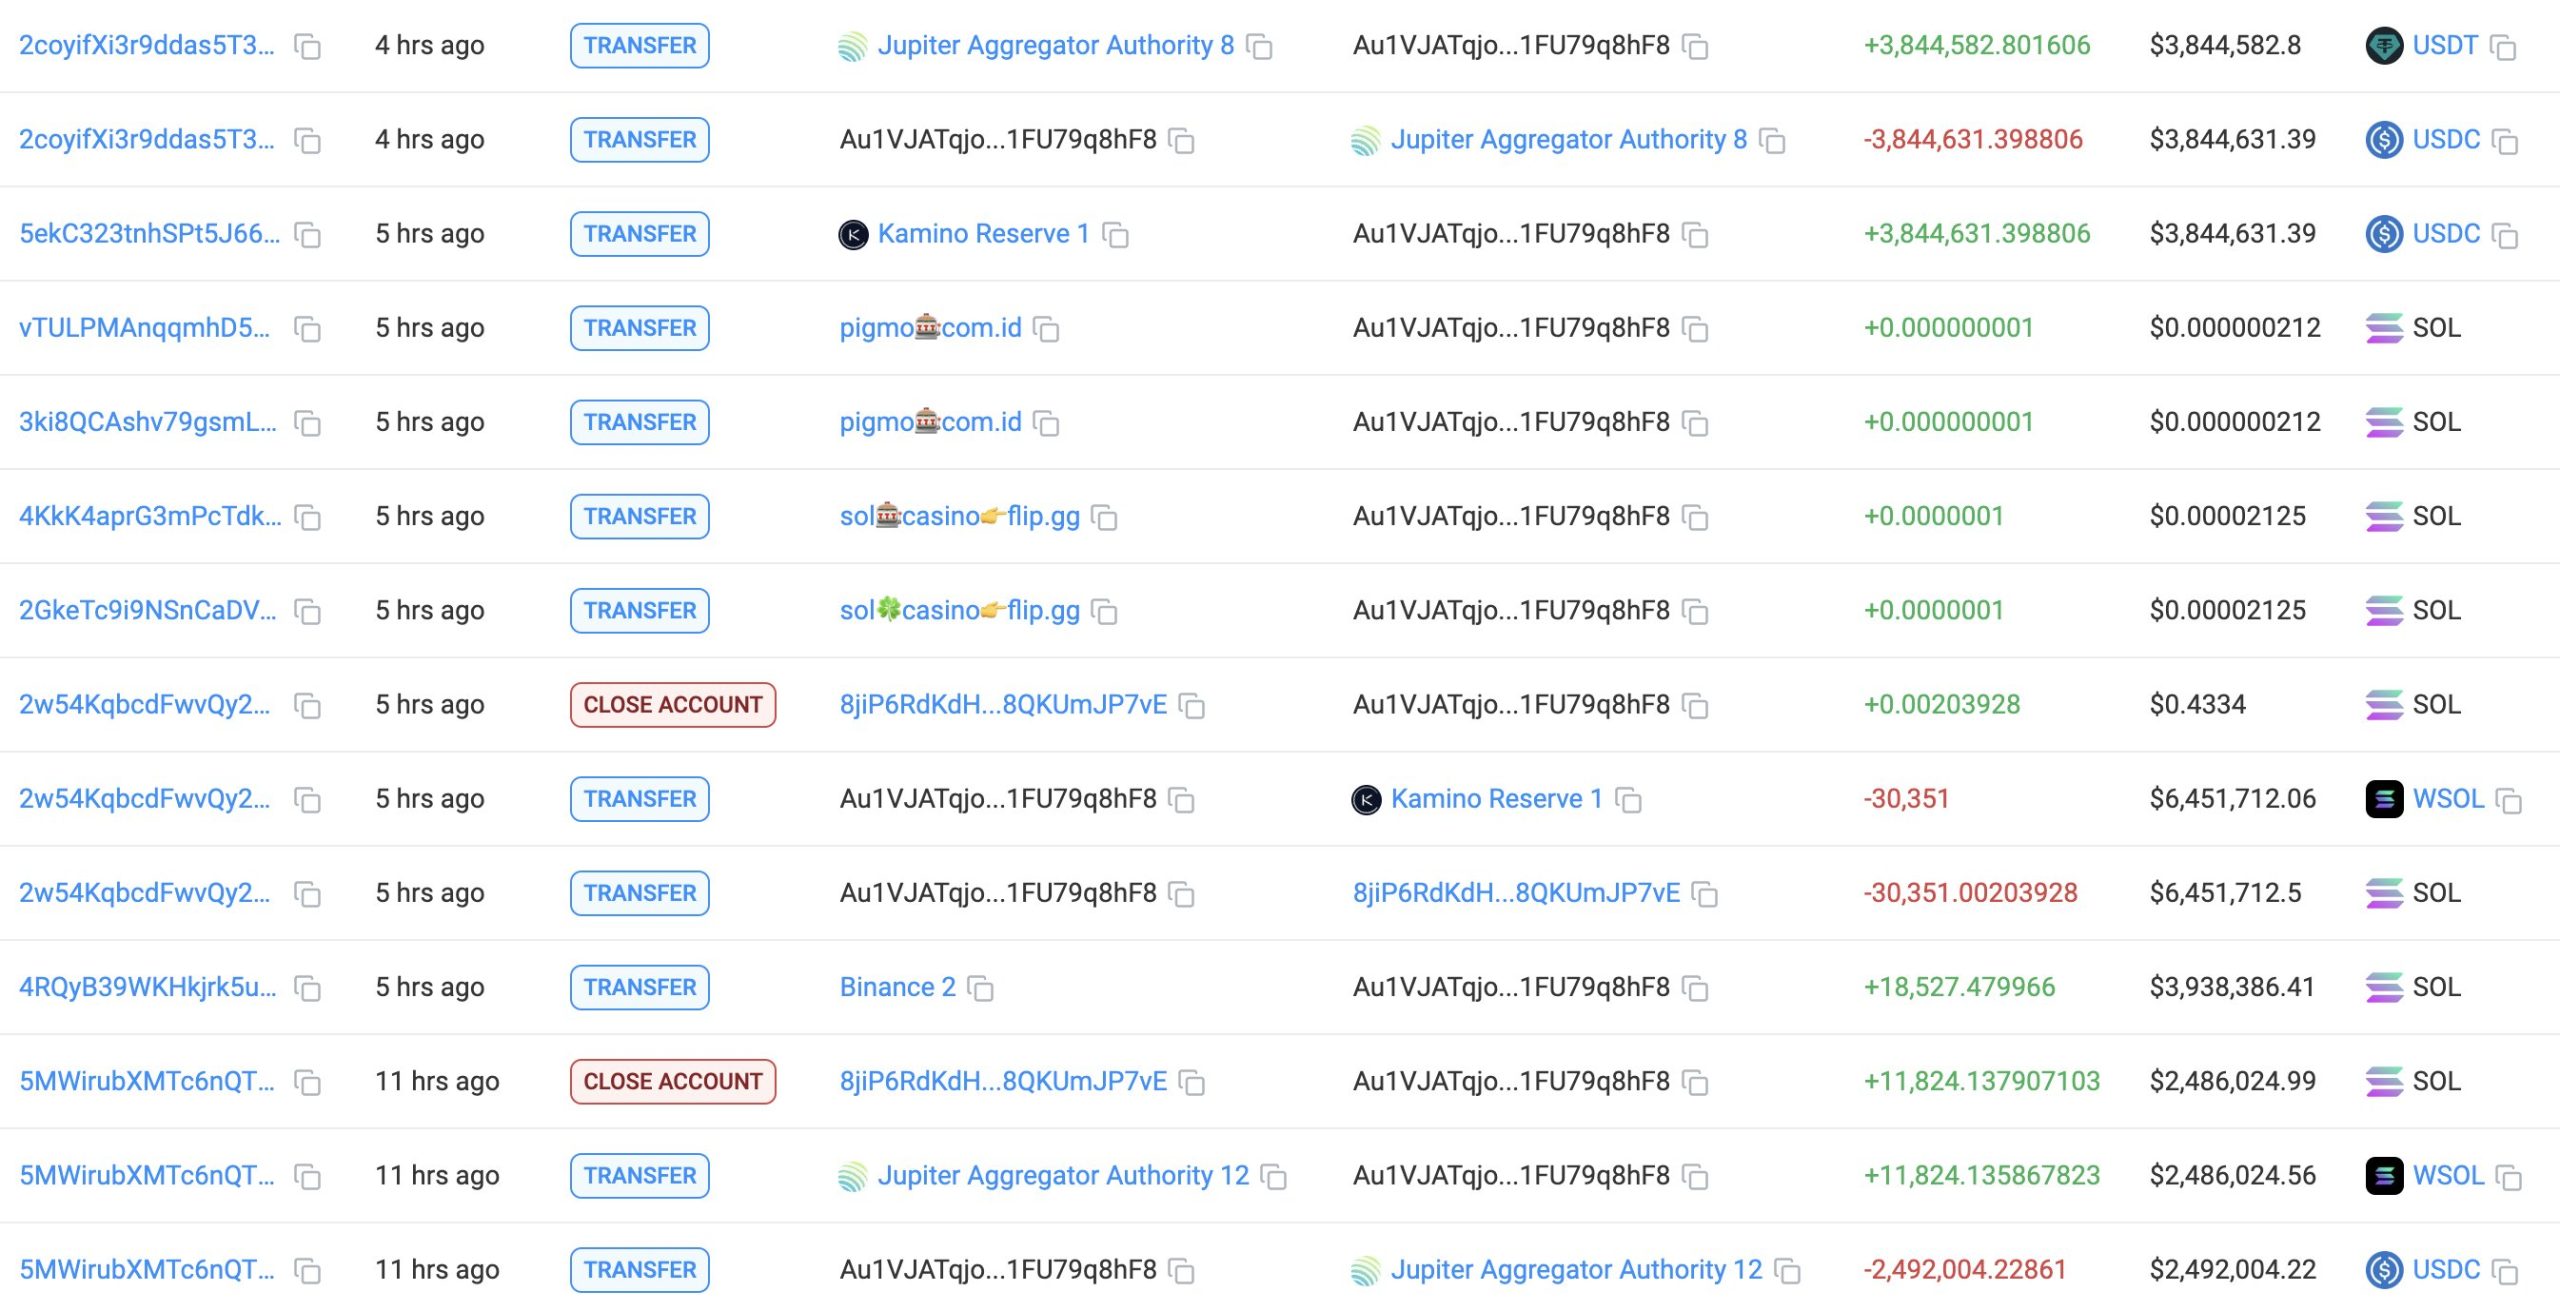Open the 4KkK4aprG3mPcTdk transaction link

coord(149,516)
